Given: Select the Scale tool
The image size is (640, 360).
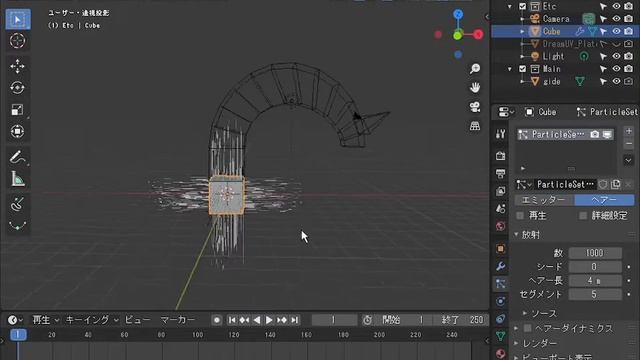Looking at the screenshot, I should pos(18,109).
